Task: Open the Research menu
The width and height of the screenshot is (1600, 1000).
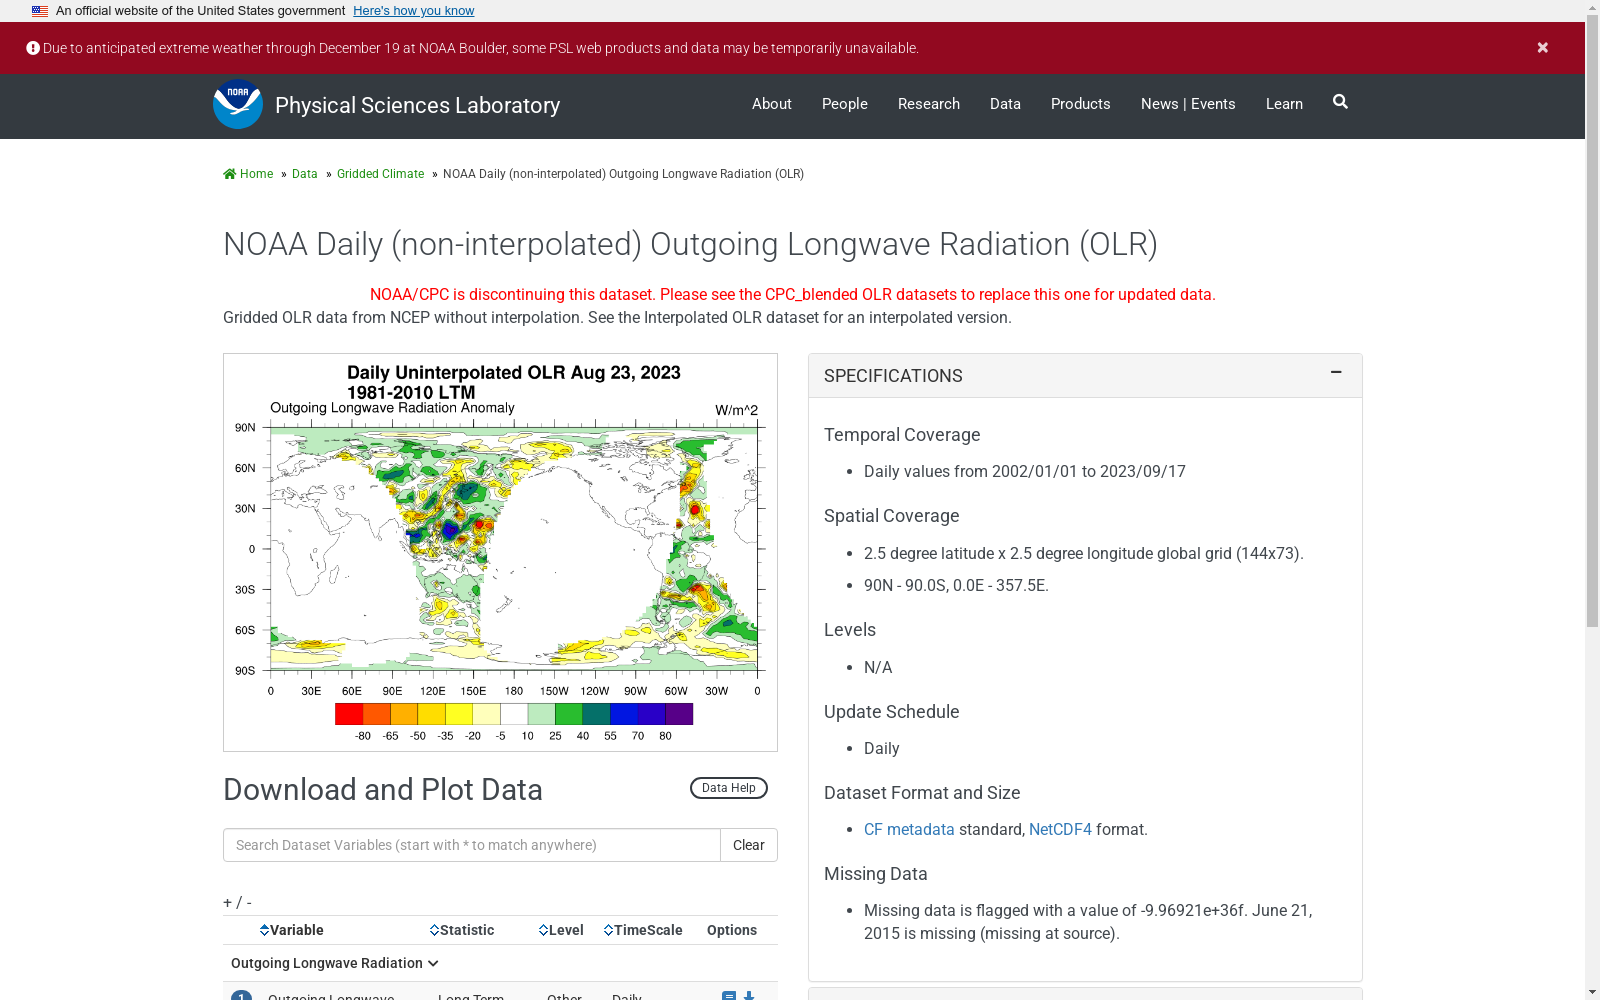Action: tap(929, 104)
